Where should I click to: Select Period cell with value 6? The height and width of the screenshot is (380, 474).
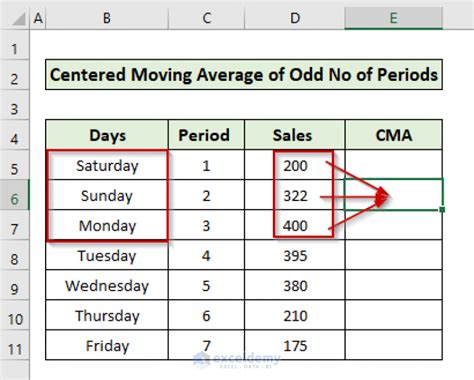click(x=207, y=315)
